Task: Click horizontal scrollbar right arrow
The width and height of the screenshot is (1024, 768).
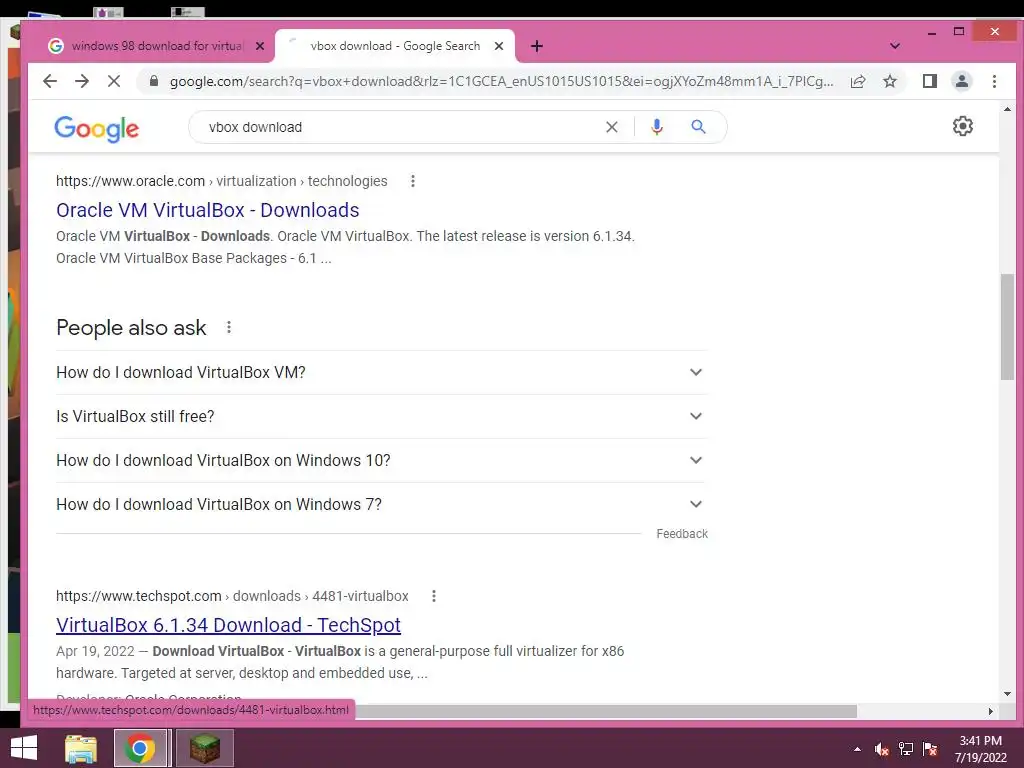Action: (x=990, y=711)
